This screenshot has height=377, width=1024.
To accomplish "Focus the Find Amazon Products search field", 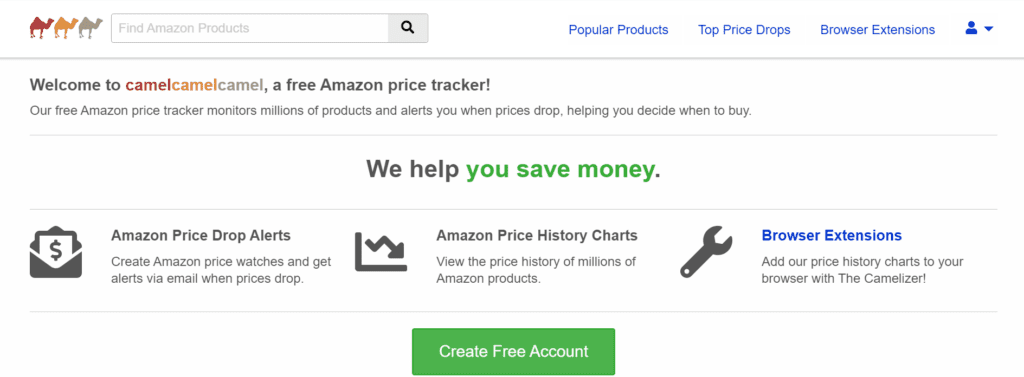I will pos(250,28).
